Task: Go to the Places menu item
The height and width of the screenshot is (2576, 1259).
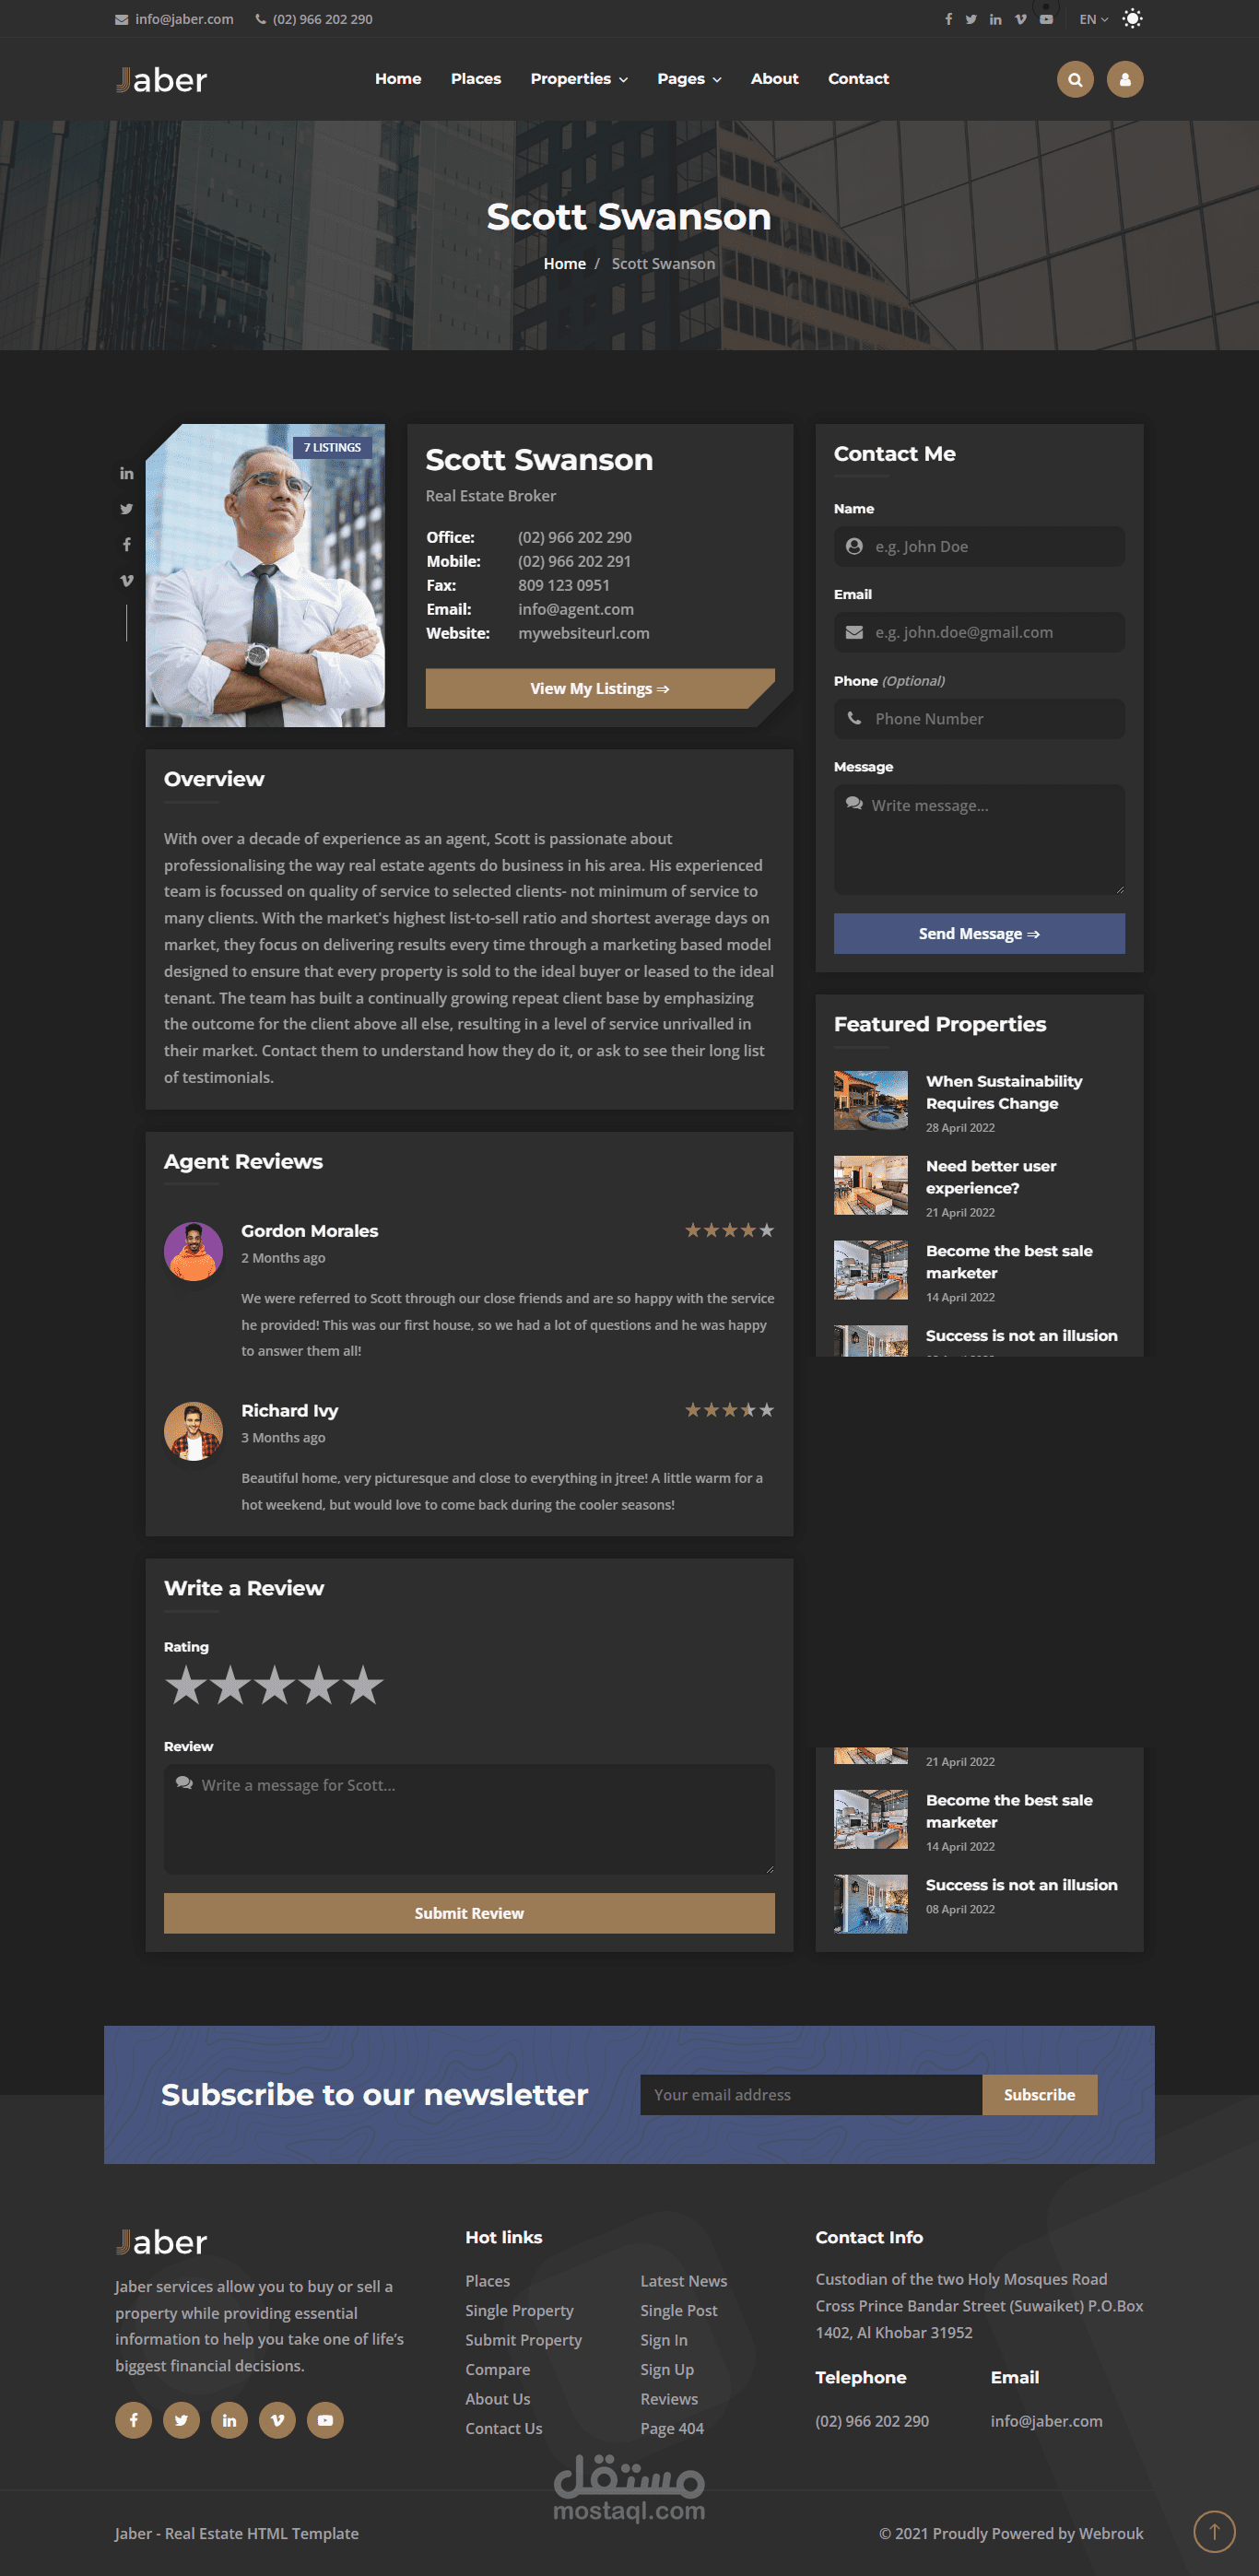Action: point(476,79)
